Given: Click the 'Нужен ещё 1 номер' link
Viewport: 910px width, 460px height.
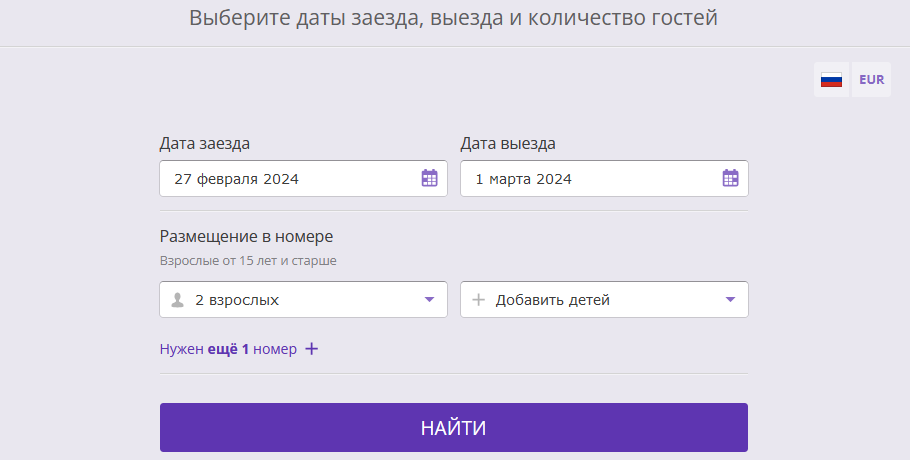Looking at the screenshot, I should click(228, 349).
